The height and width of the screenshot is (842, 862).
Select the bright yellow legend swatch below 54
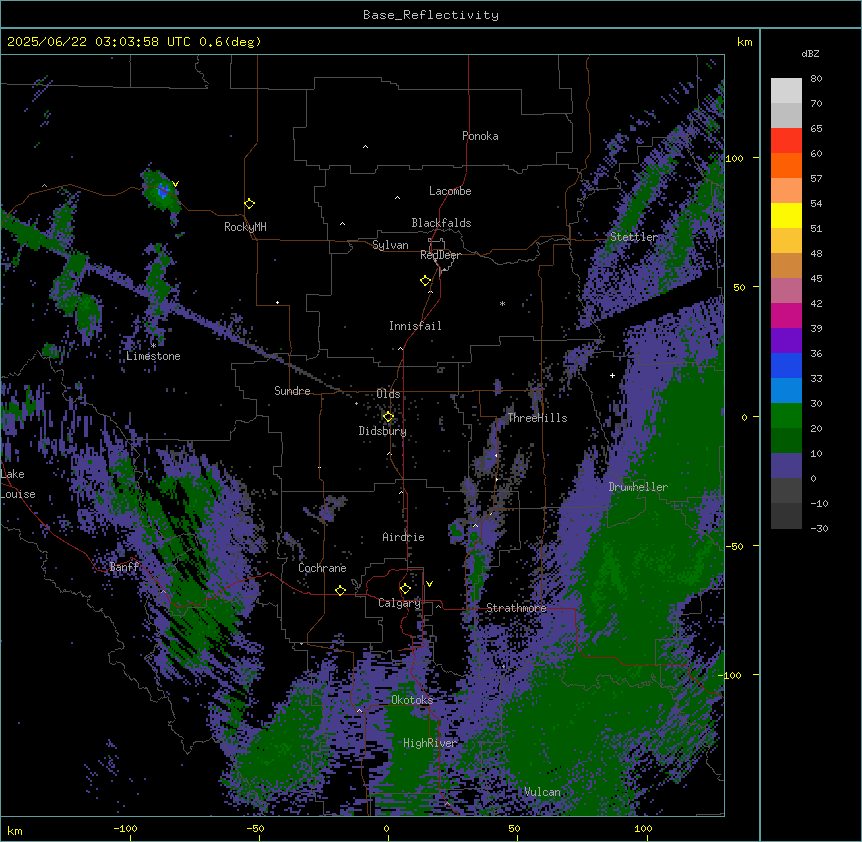(x=786, y=215)
